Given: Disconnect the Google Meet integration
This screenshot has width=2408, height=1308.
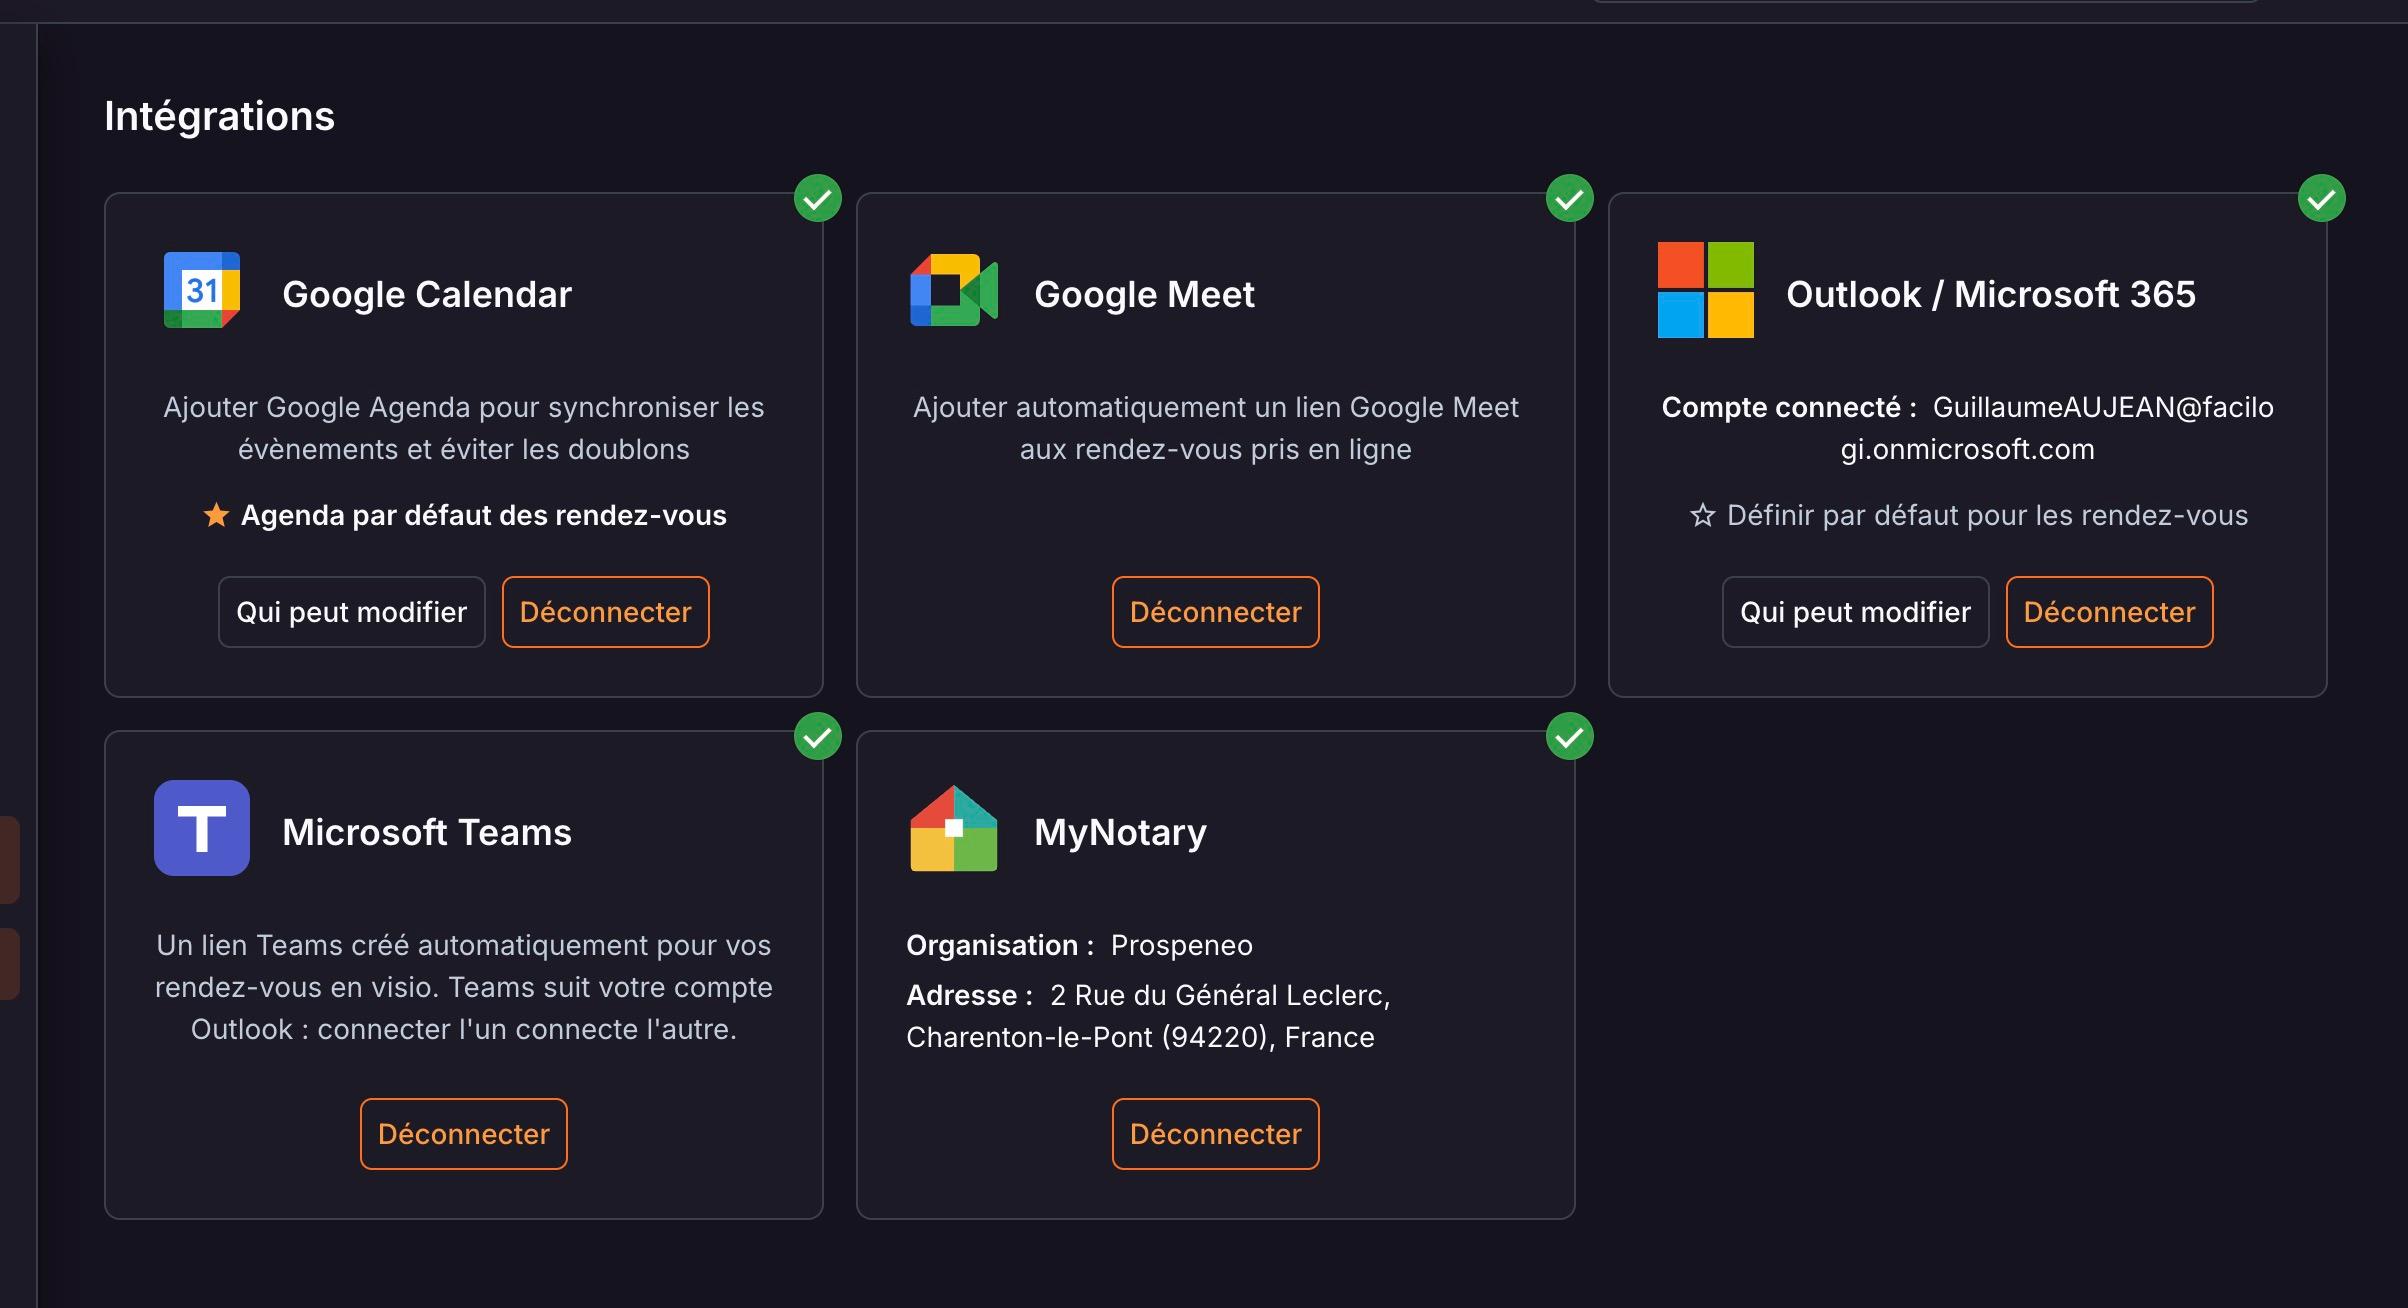Looking at the screenshot, I should click(x=1216, y=612).
